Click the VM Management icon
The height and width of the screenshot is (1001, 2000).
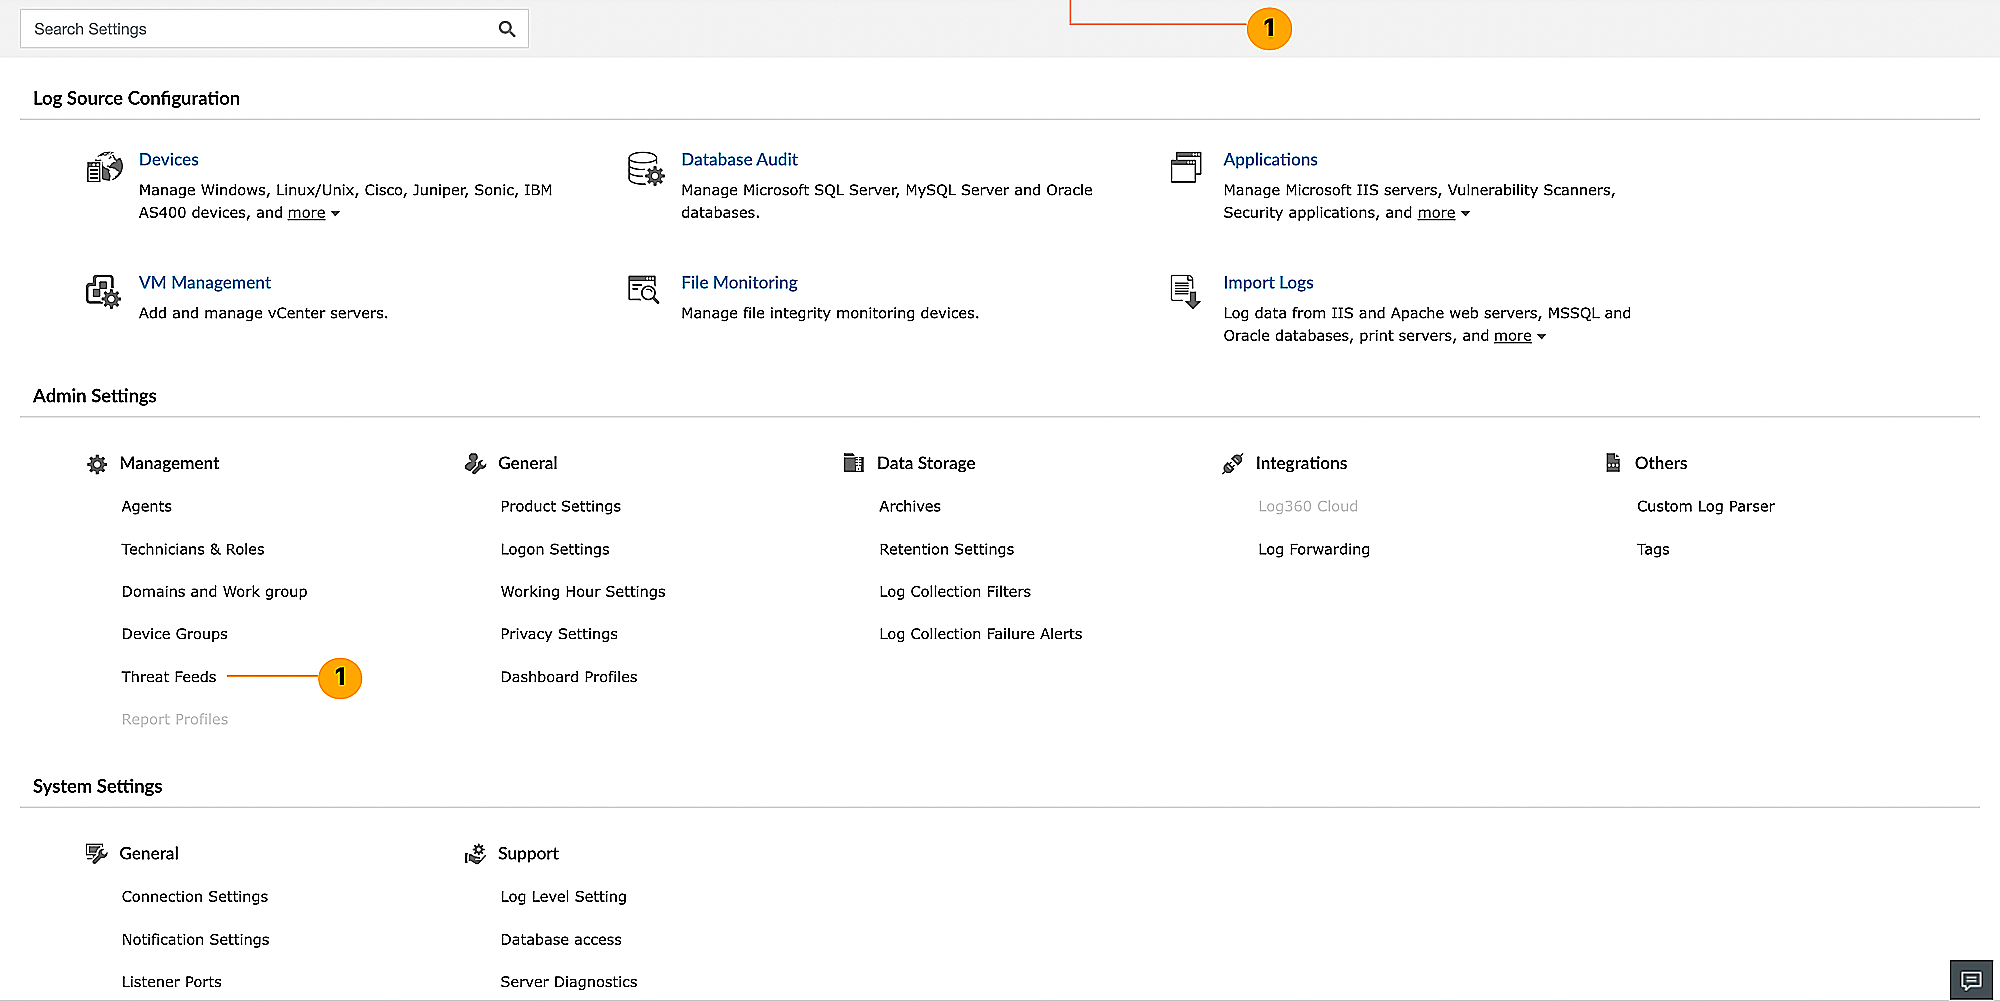[103, 291]
